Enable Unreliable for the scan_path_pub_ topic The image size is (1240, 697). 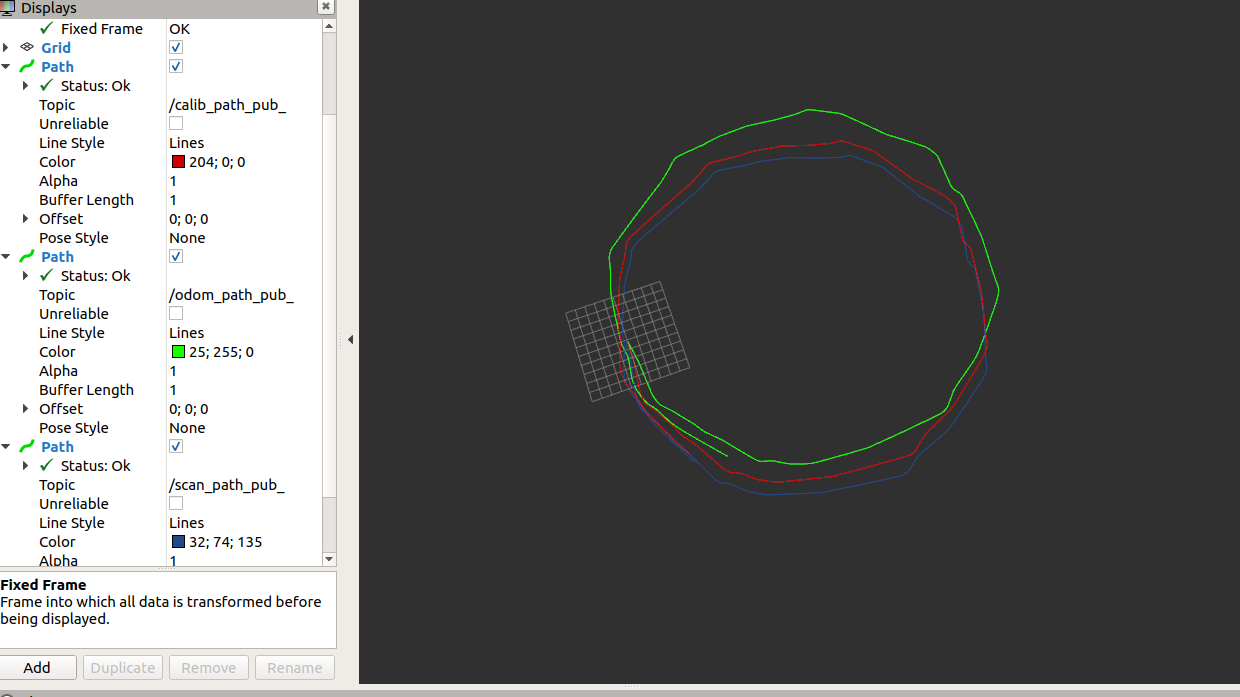(176, 503)
